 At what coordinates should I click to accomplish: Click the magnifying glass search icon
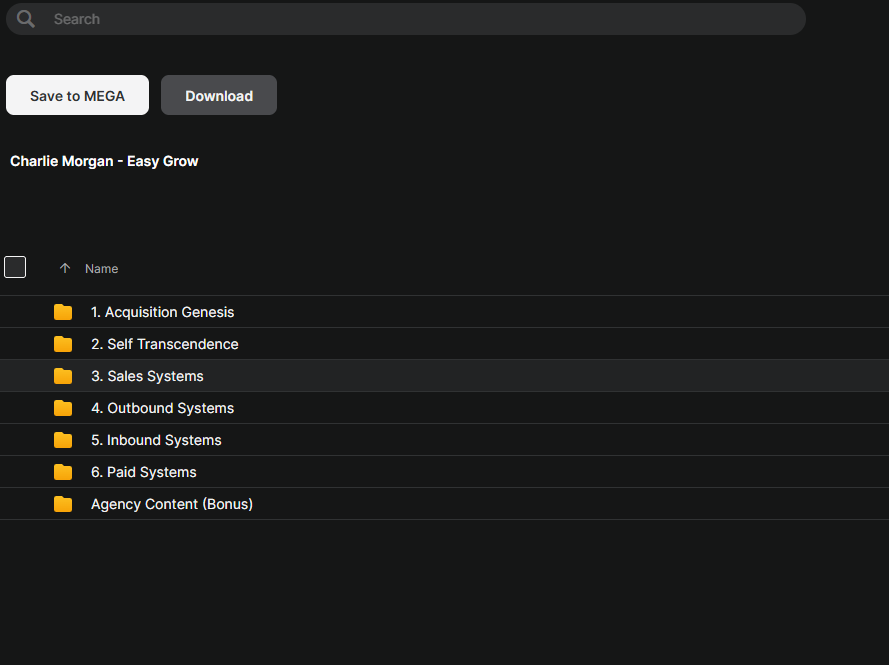[26, 19]
